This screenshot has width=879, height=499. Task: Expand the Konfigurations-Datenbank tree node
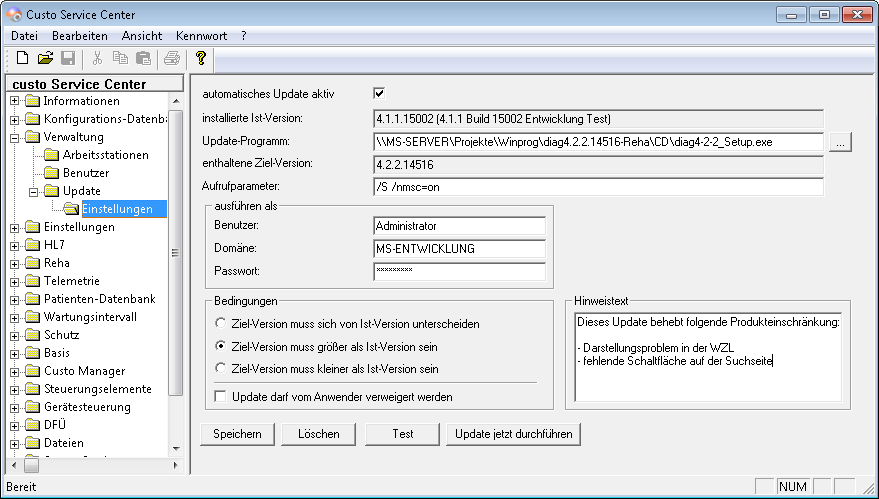[x=15, y=119]
